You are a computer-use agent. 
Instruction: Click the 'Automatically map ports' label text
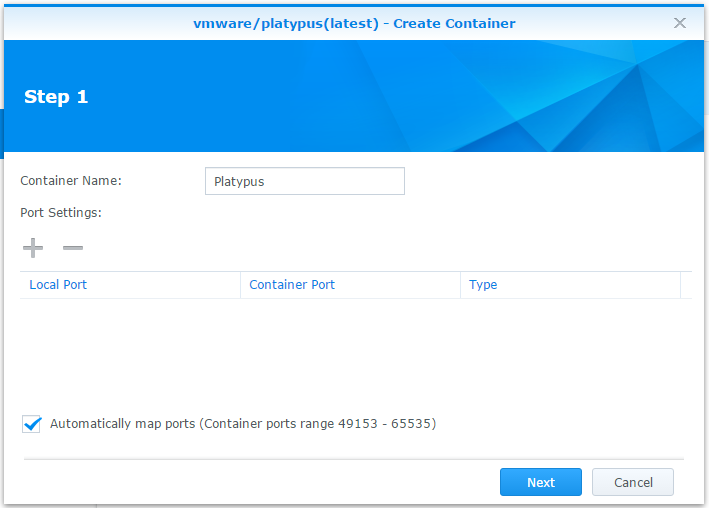[x=122, y=424]
